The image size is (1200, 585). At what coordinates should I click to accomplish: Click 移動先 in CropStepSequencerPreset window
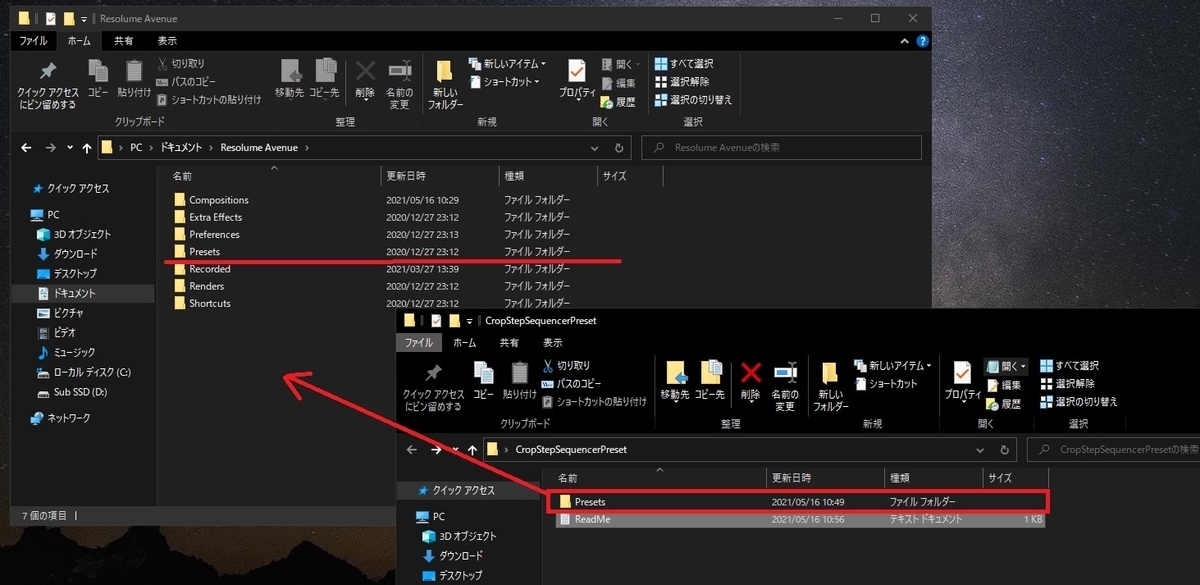675,380
